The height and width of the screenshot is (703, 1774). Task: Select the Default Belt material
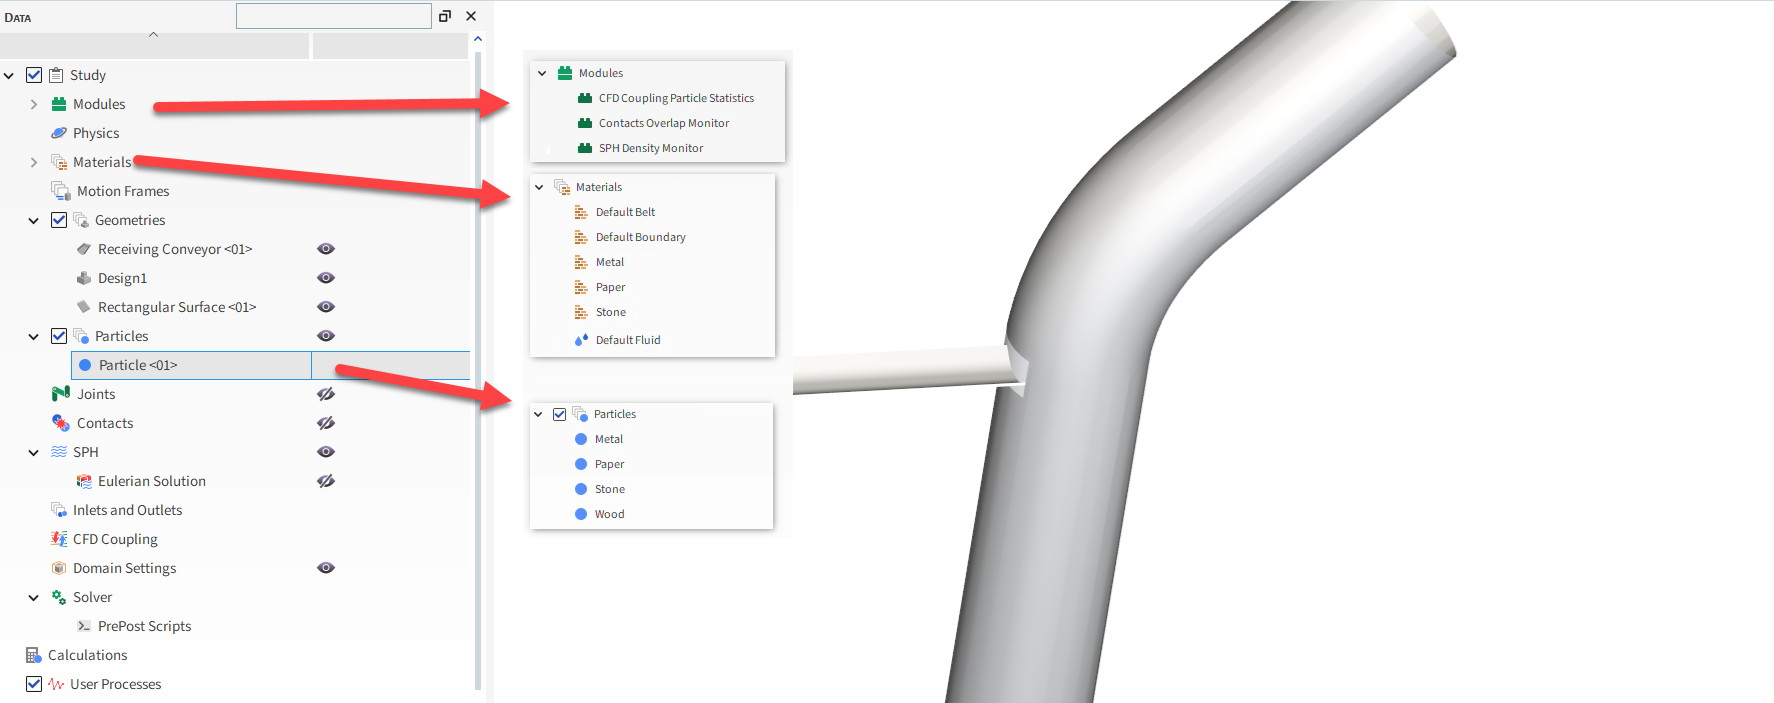(626, 212)
